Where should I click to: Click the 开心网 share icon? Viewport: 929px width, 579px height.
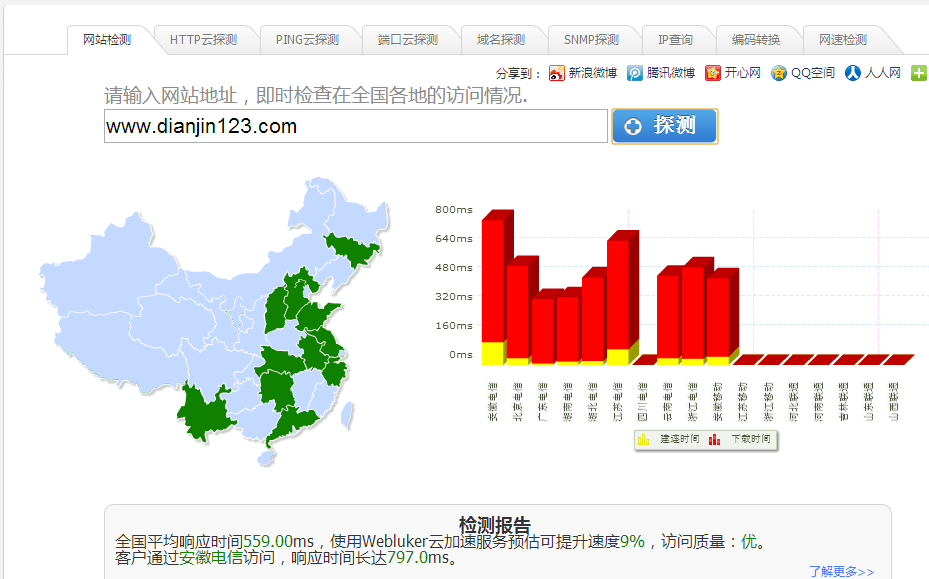(713, 73)
